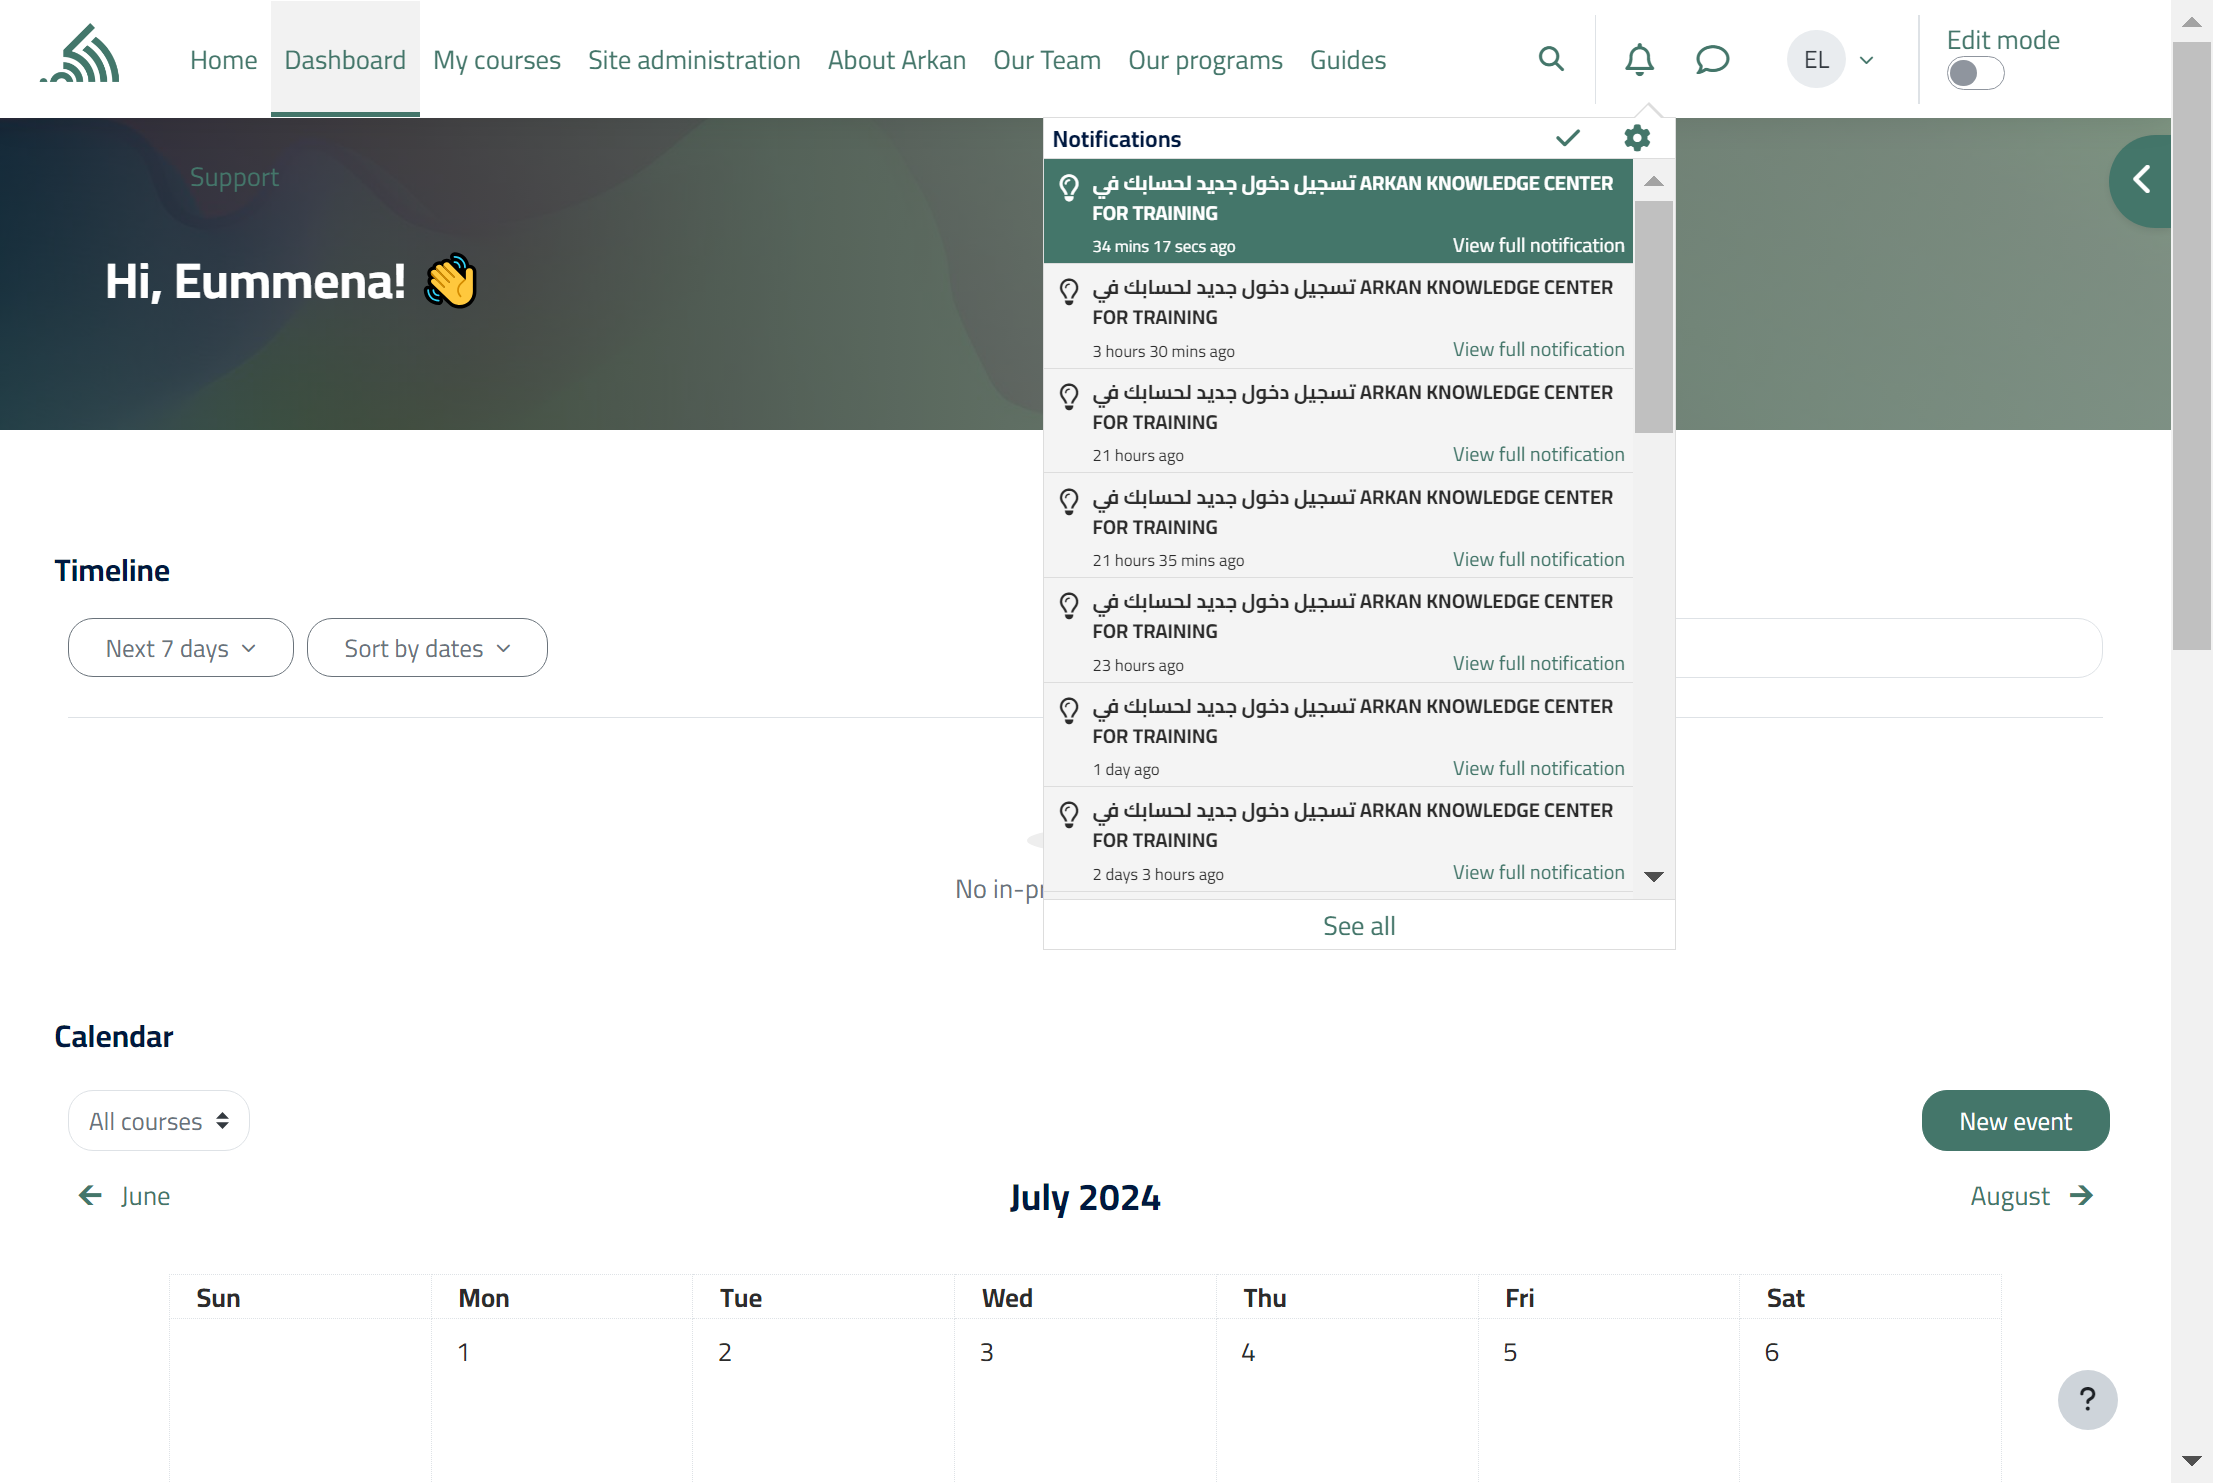Open the All courses selector
Viewport: 2213px width, 1483px height.
pos(159,1121)
